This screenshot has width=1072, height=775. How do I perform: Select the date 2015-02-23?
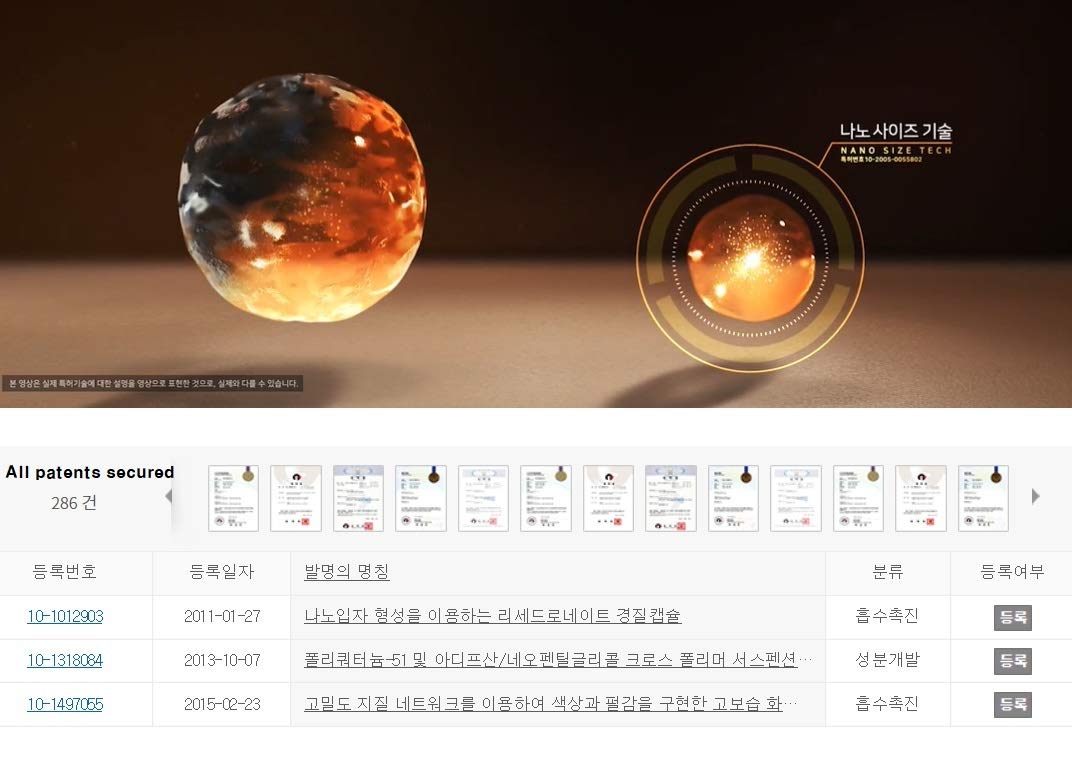tap(222, 704)
